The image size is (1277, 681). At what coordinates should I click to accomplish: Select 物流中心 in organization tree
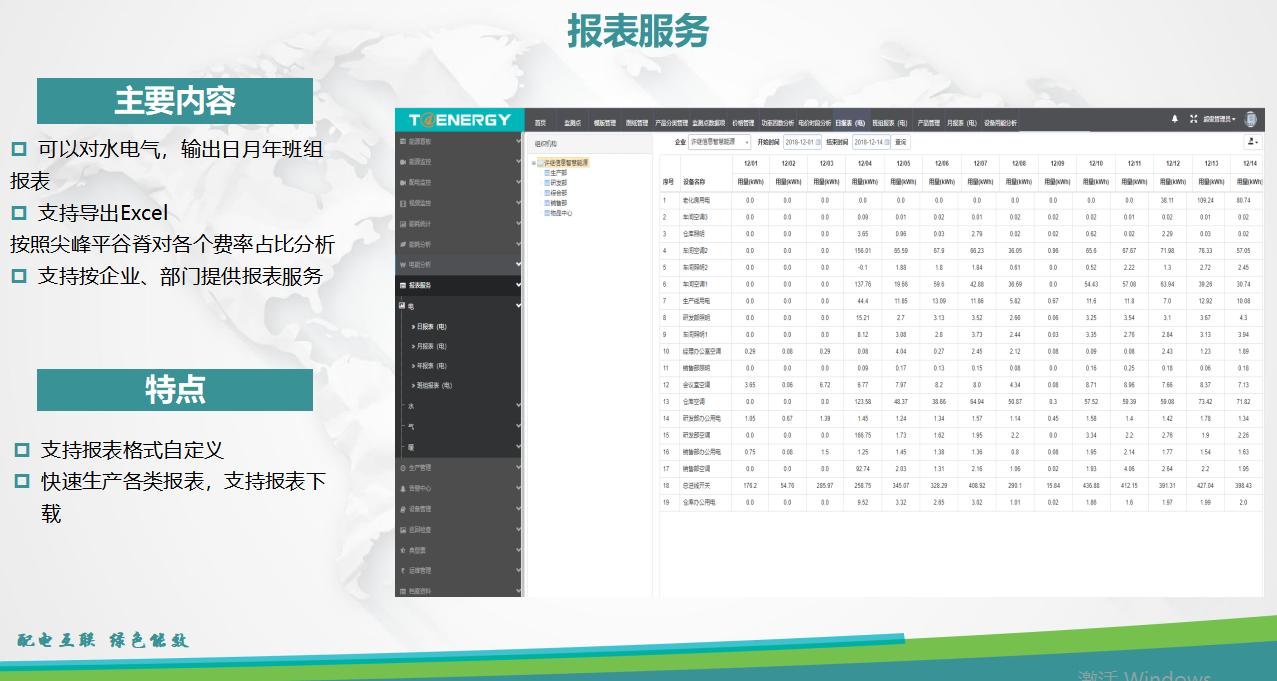[561, 213]
